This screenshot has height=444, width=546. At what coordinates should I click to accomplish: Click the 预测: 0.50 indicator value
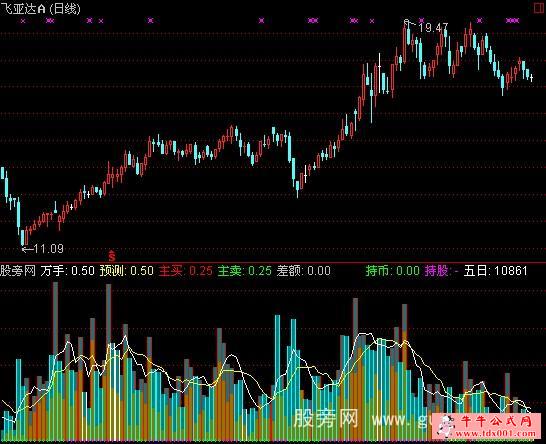point(127,271)
